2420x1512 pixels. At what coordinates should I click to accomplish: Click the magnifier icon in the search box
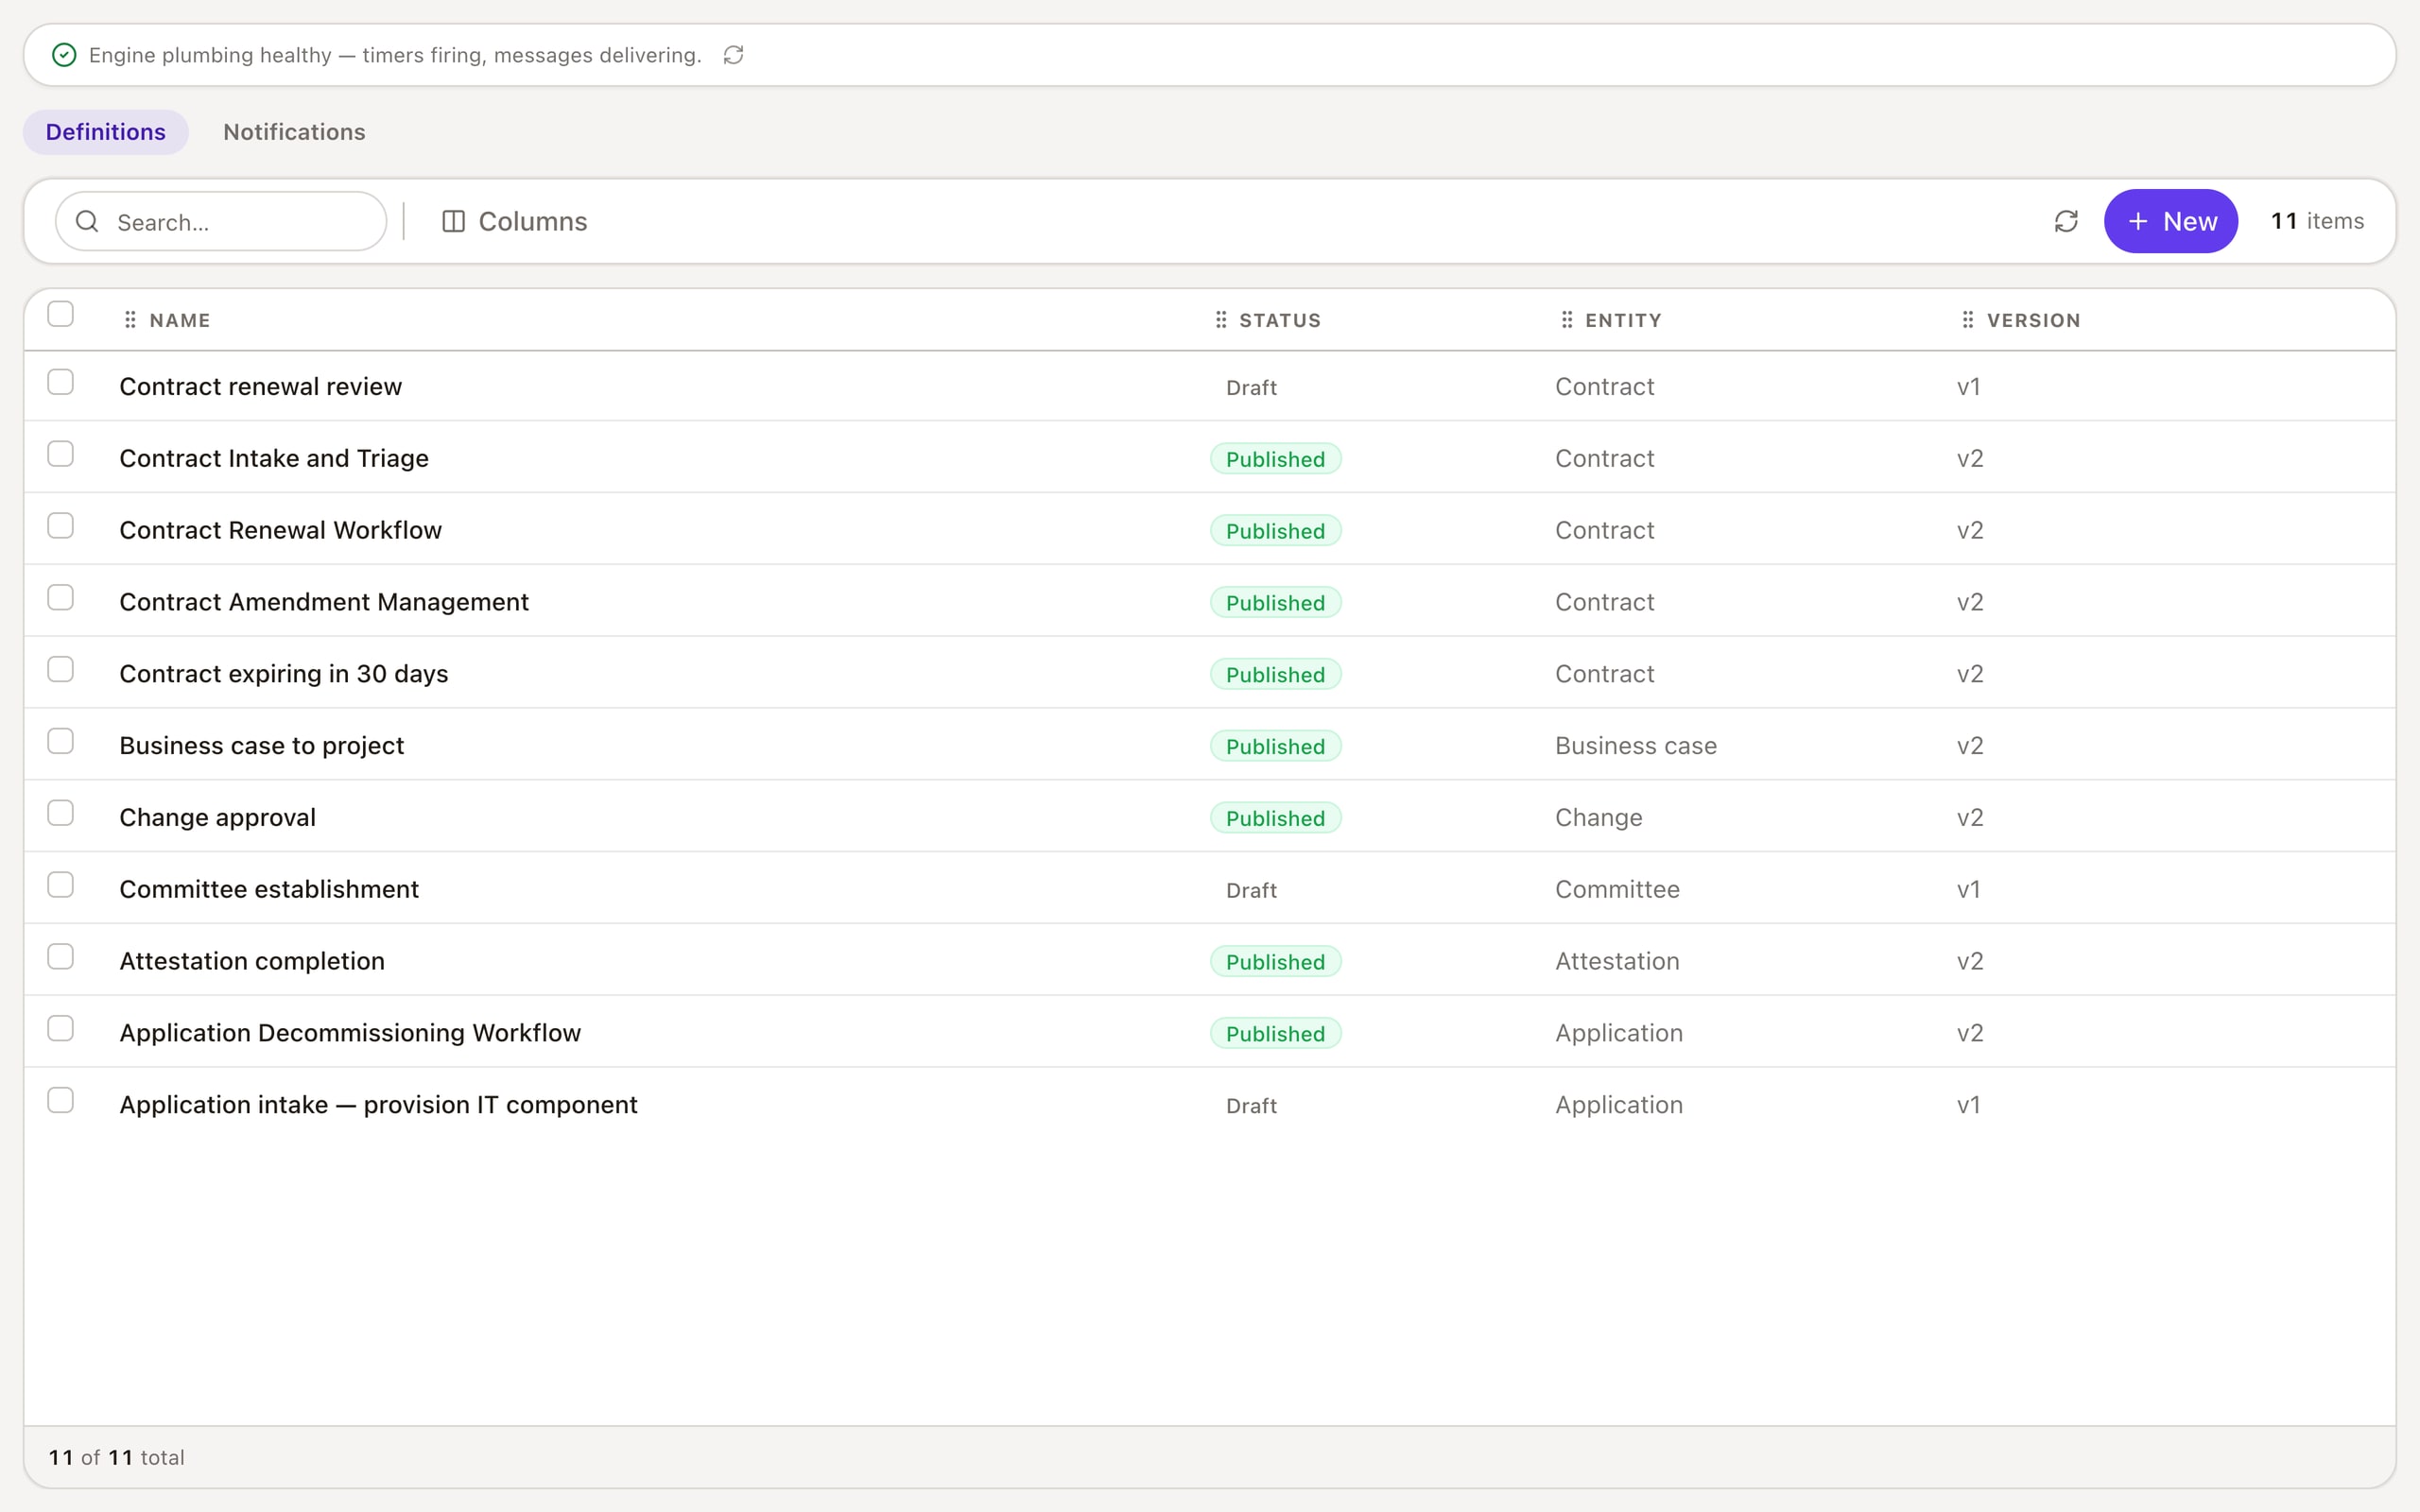coord(87,221)
